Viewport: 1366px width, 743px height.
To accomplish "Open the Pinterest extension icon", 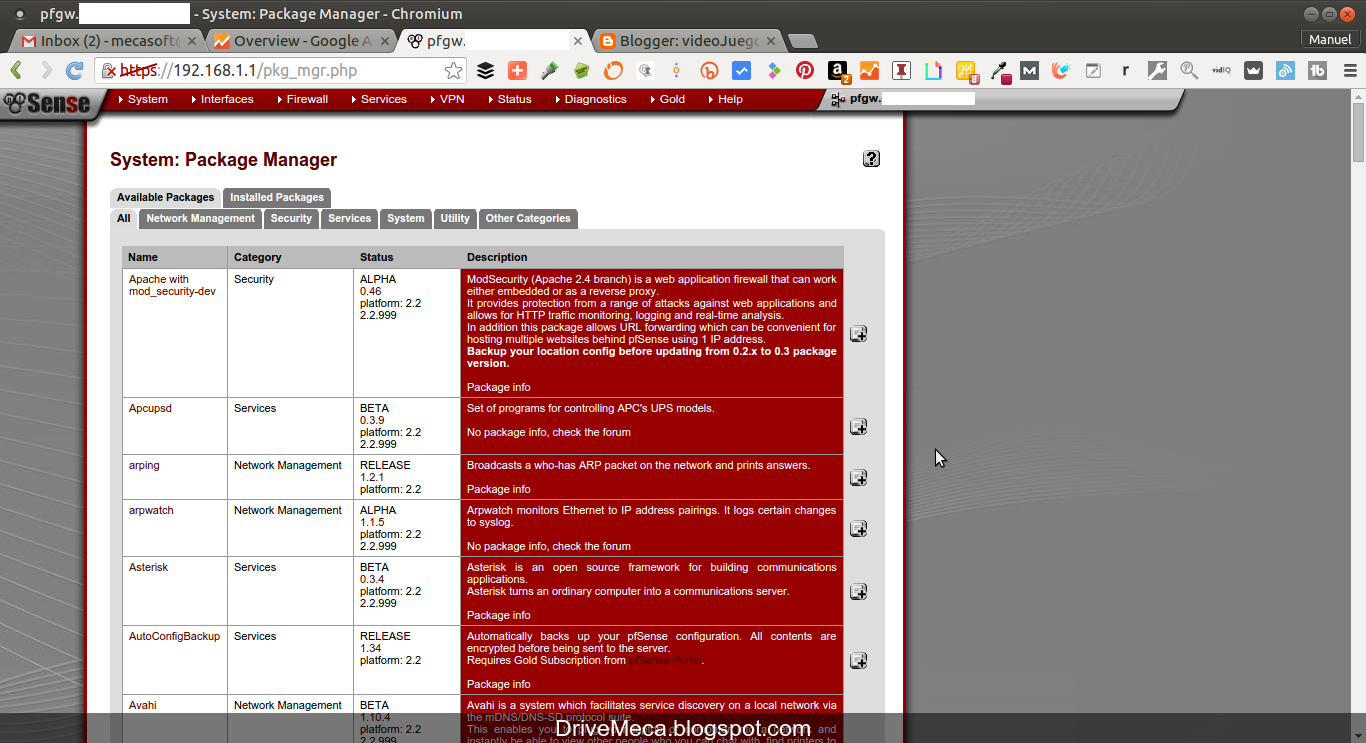I will click(x=805, y=71).
